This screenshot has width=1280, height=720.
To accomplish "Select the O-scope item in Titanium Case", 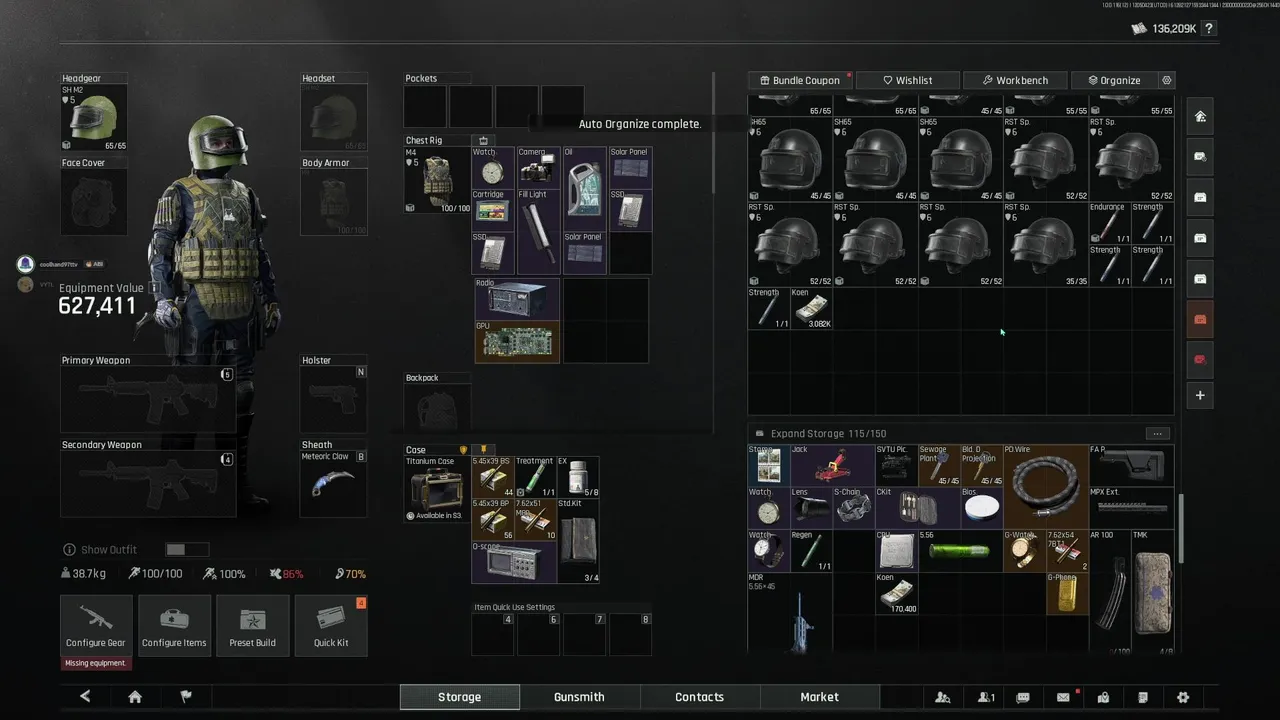I will pos(514,562).
